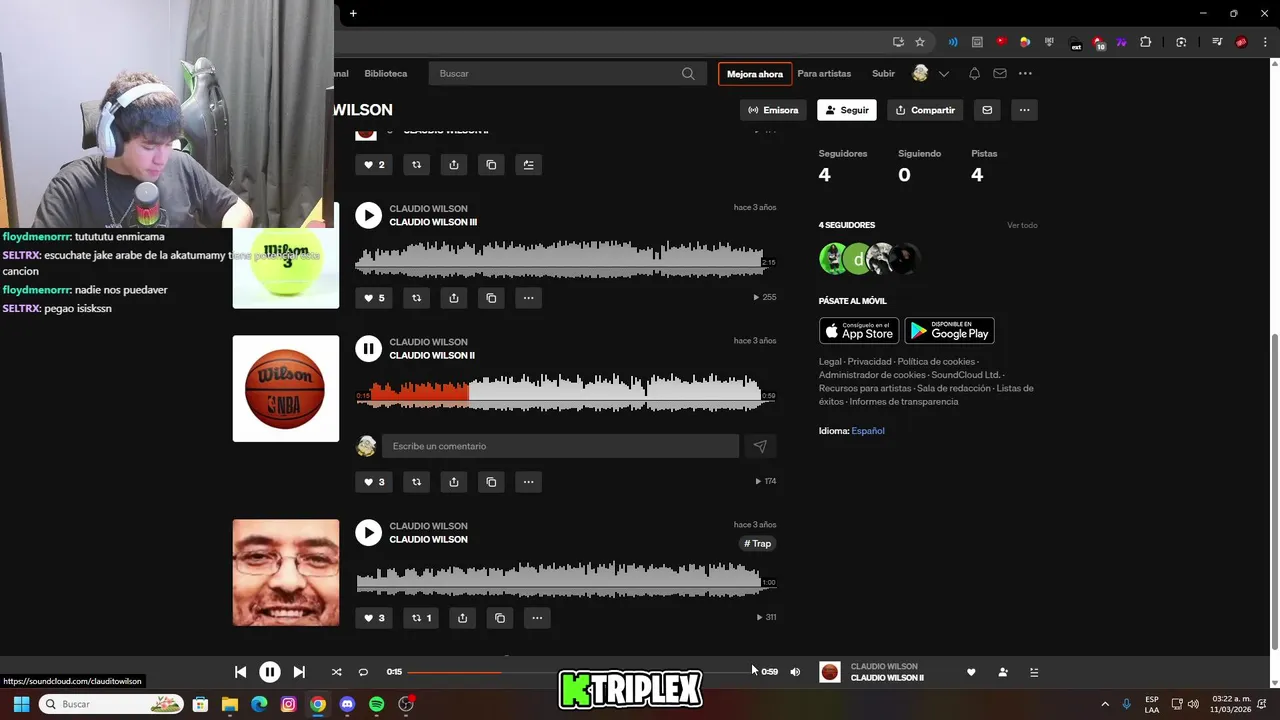Repost the CLAUDIO WILSON II track

point(417,481)
